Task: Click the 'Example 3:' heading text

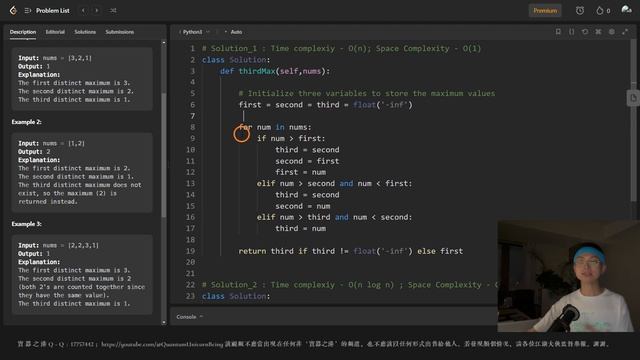Action: (x=27, y=224)
